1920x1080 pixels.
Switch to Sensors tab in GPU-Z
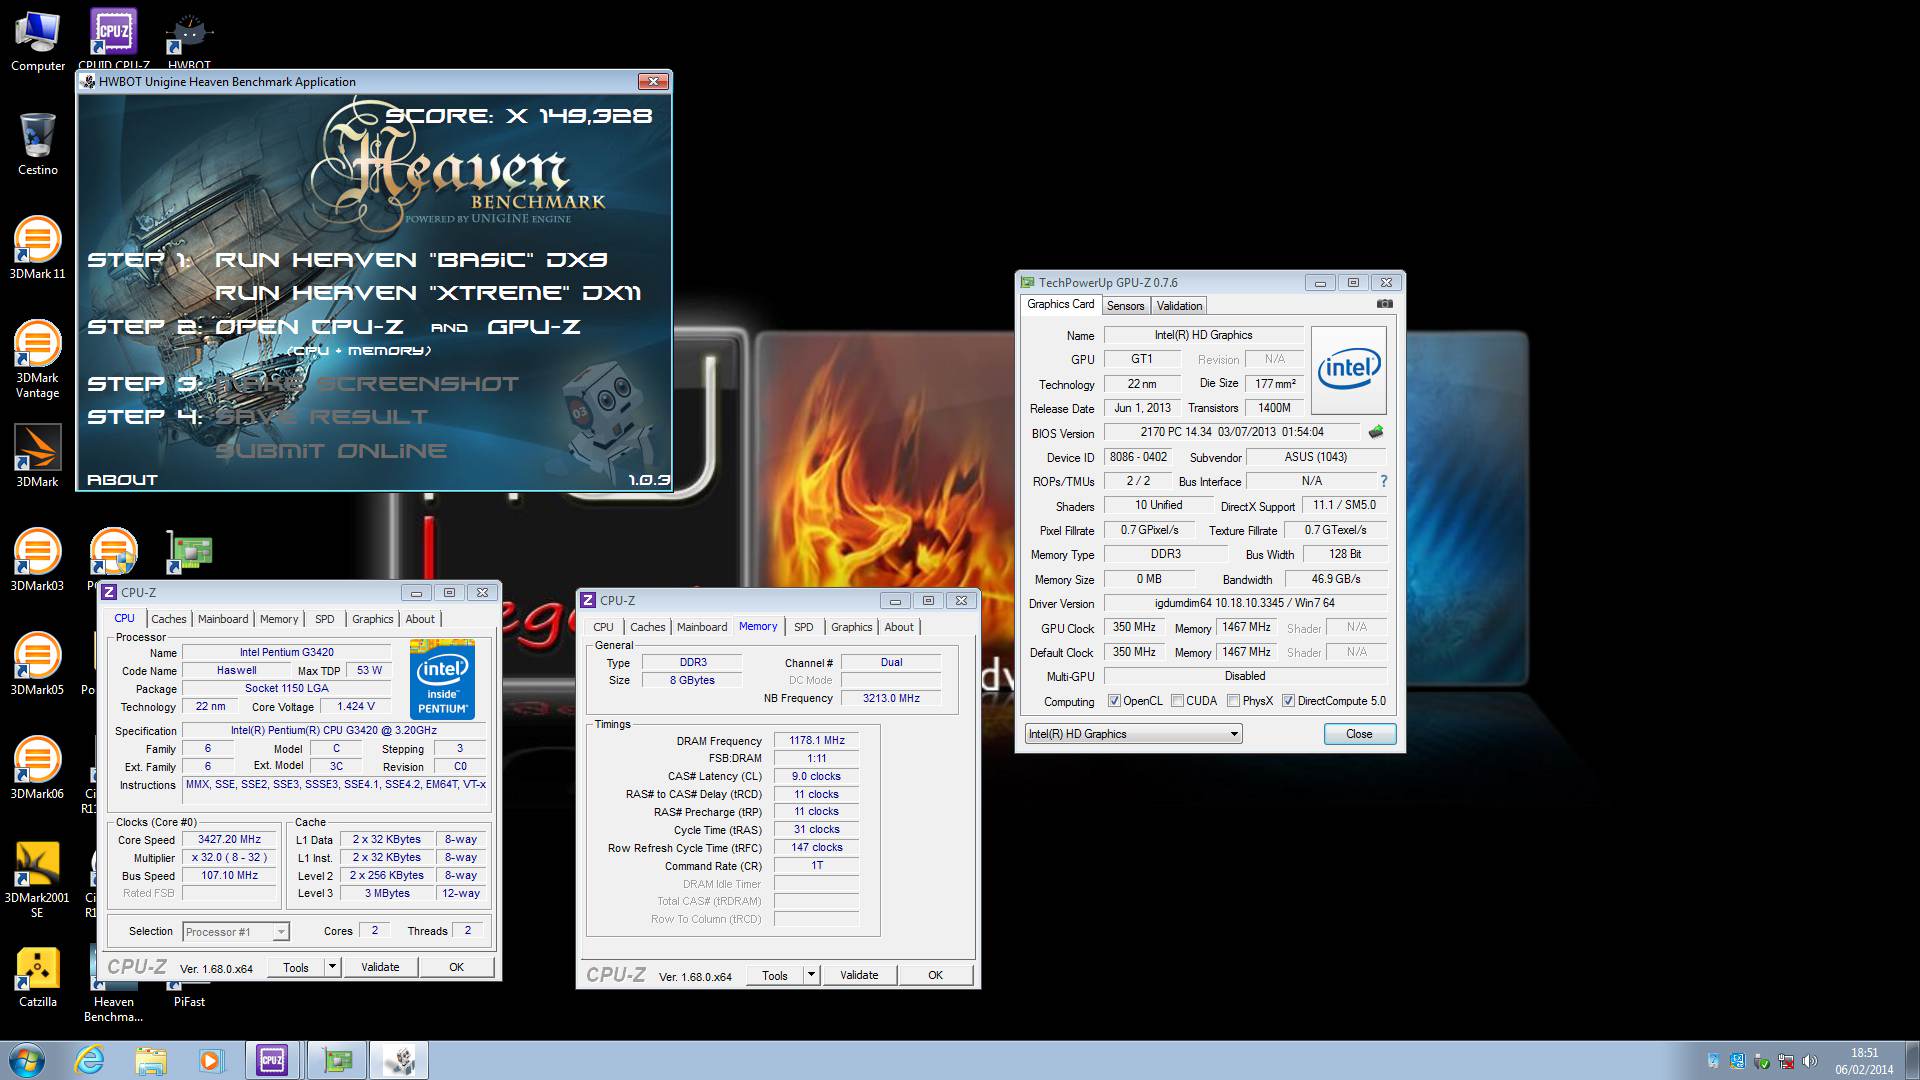coord(1125,306)
